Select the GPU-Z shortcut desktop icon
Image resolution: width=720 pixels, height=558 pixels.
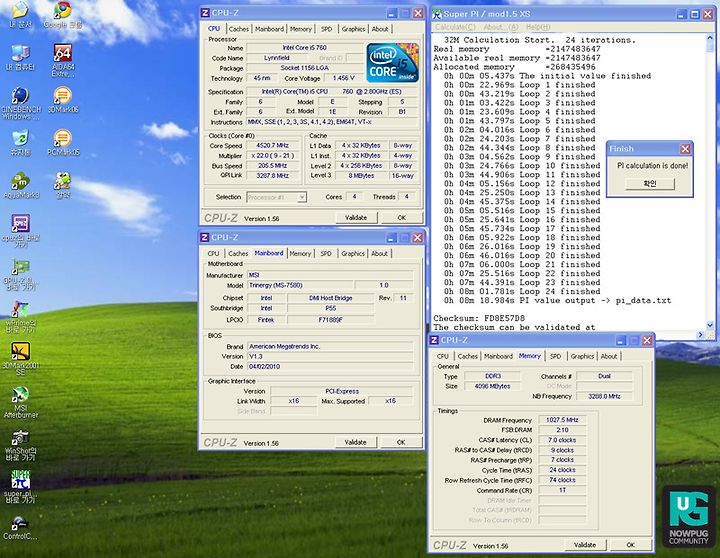tap(21, 274)
